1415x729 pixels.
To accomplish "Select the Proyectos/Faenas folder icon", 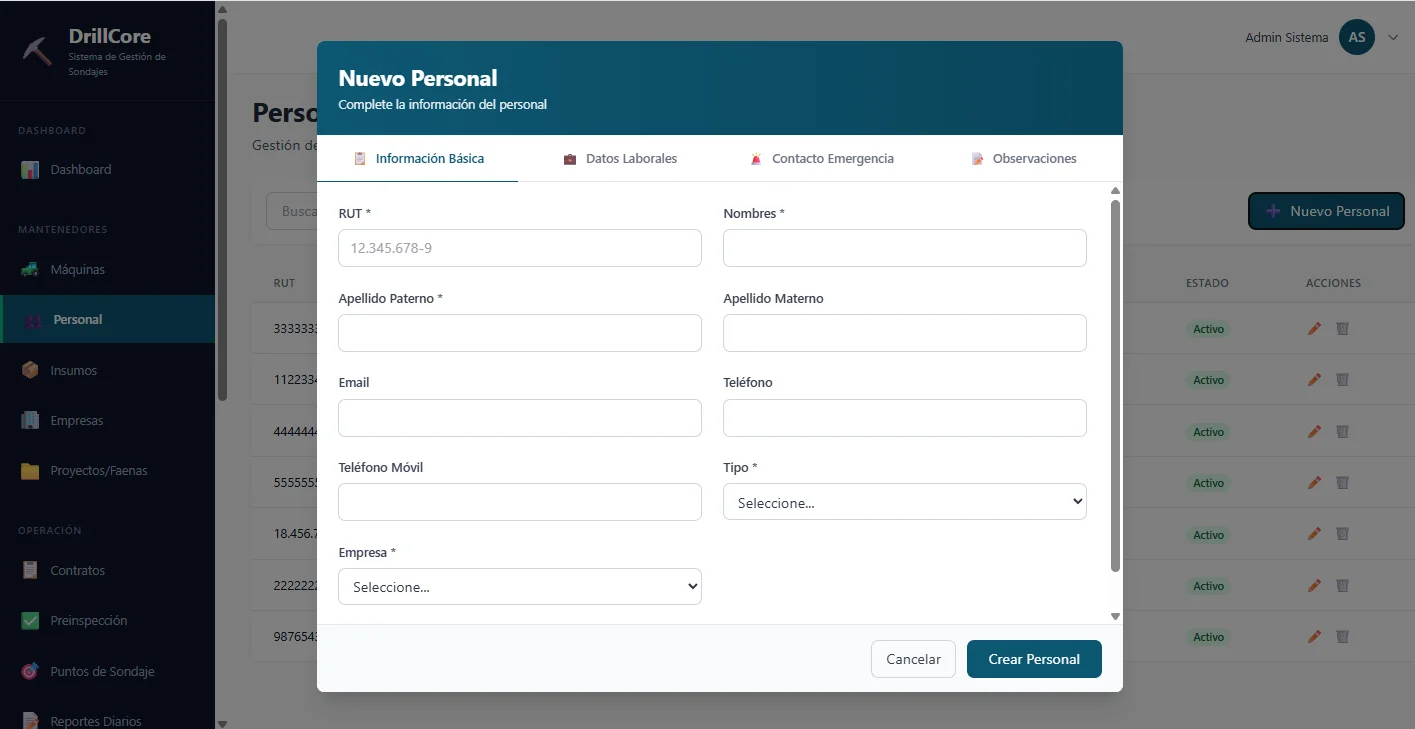I will [x=30, y=471].
